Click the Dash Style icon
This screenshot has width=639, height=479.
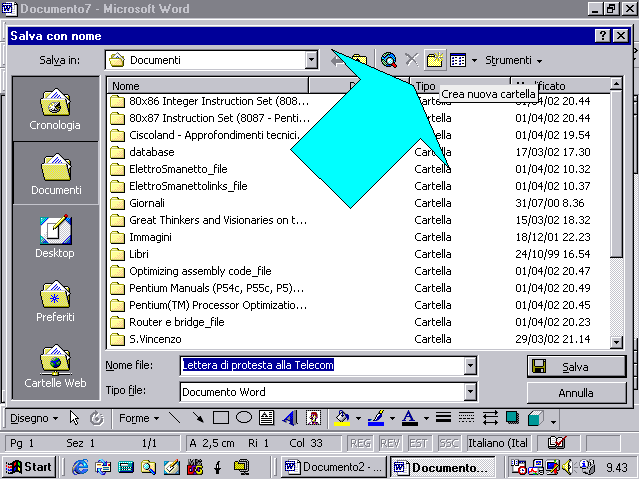466,418
